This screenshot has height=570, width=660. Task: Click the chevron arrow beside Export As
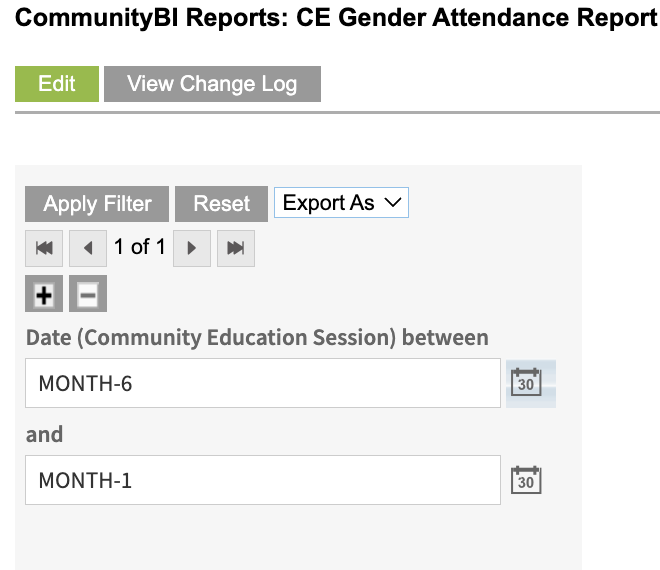coord(393,203)
